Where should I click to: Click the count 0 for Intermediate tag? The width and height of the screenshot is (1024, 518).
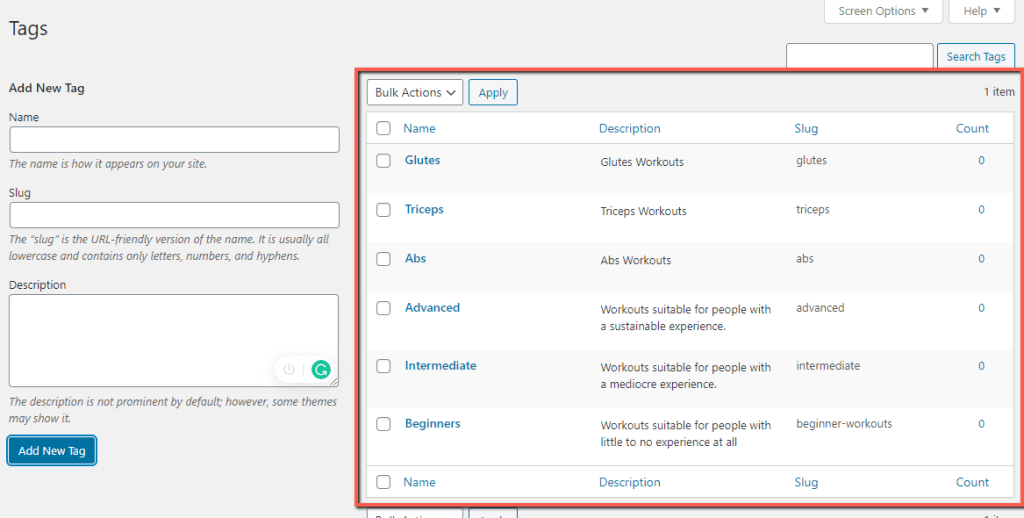981,366
